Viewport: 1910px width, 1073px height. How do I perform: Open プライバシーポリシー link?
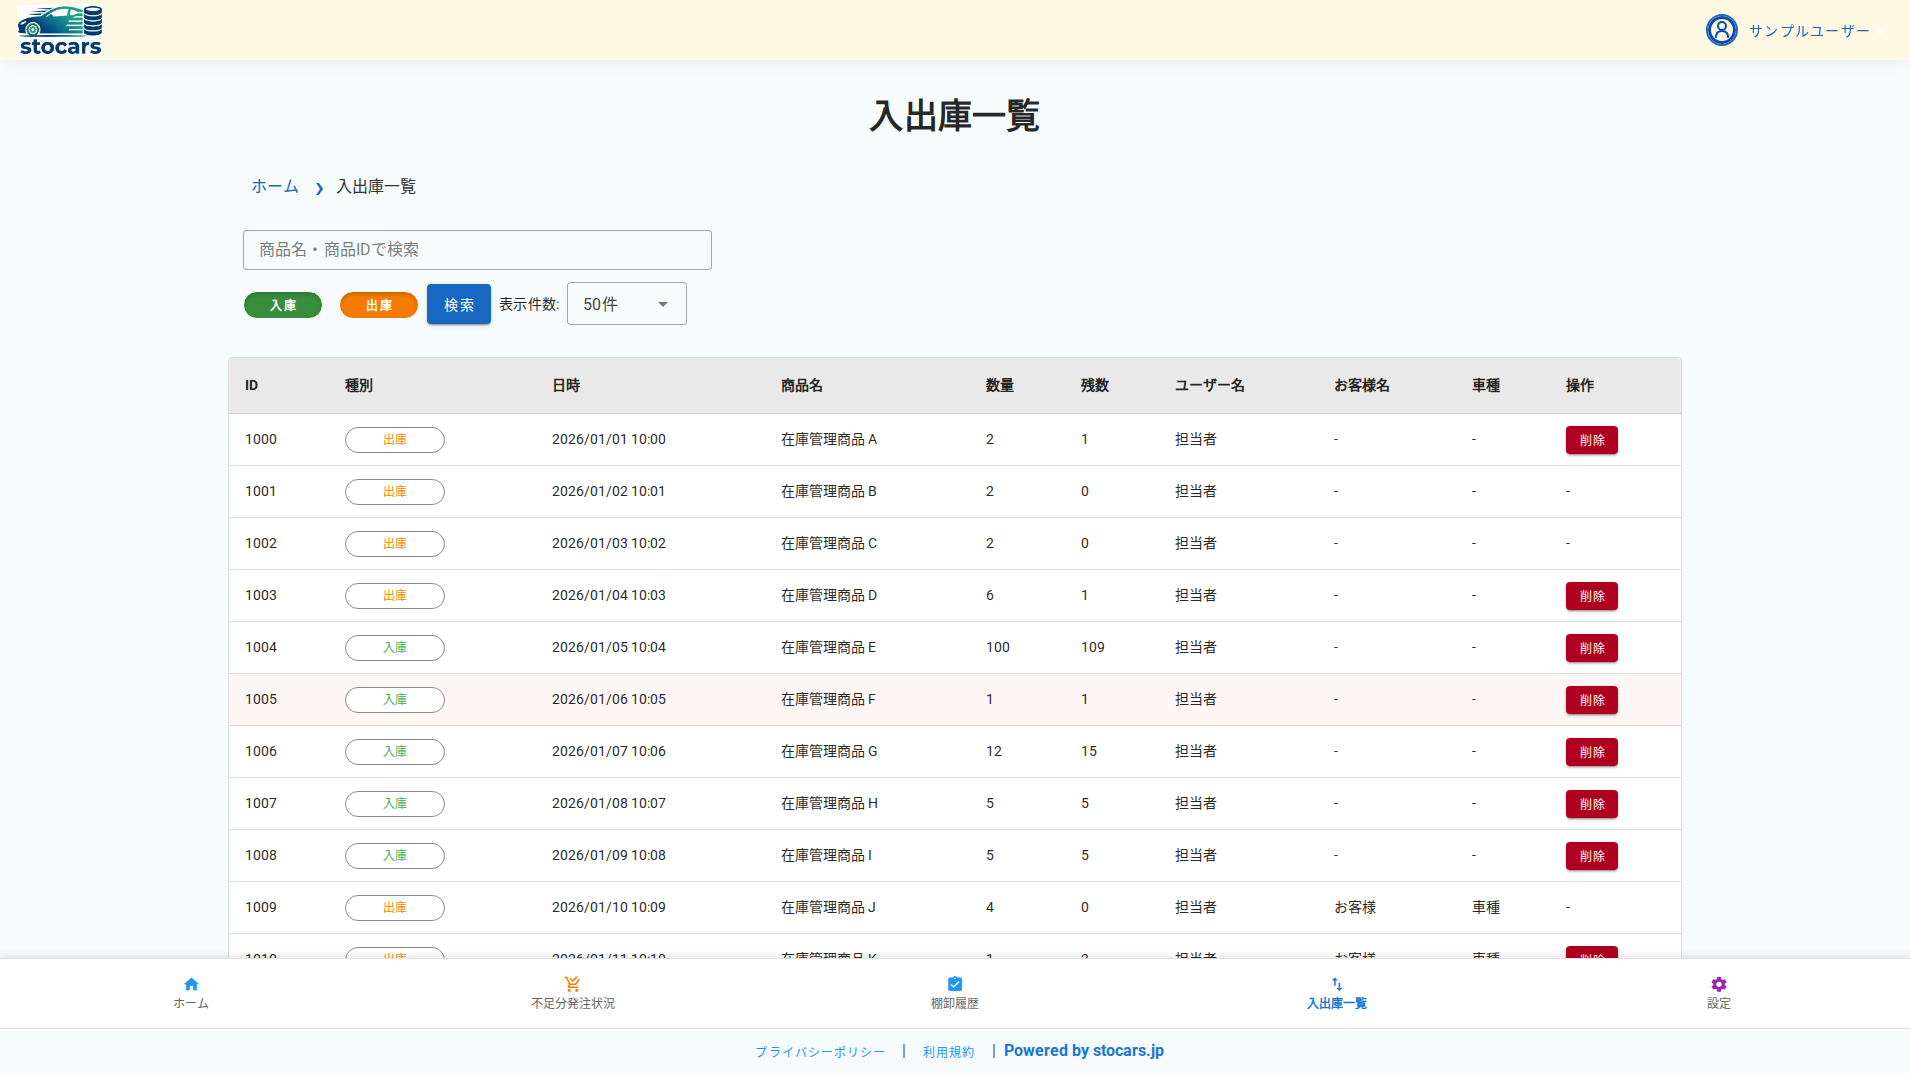(820, 1052)
